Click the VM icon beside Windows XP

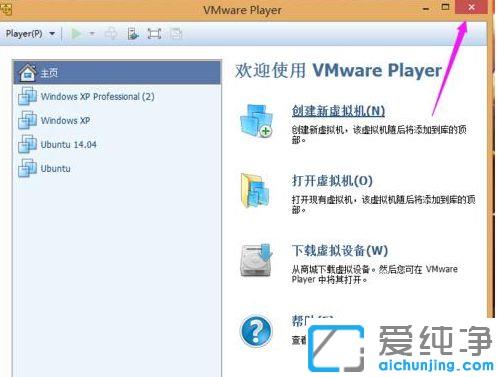click(x=27, y=120)
